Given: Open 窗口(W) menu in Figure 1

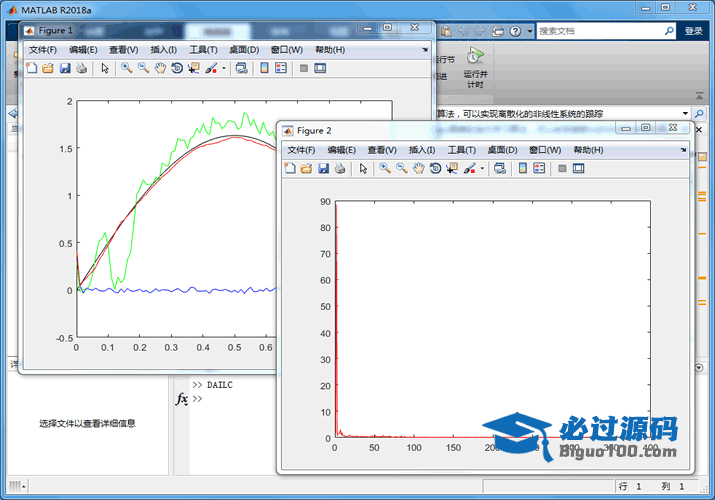Looking at the screenshot, I should [287, 50].
